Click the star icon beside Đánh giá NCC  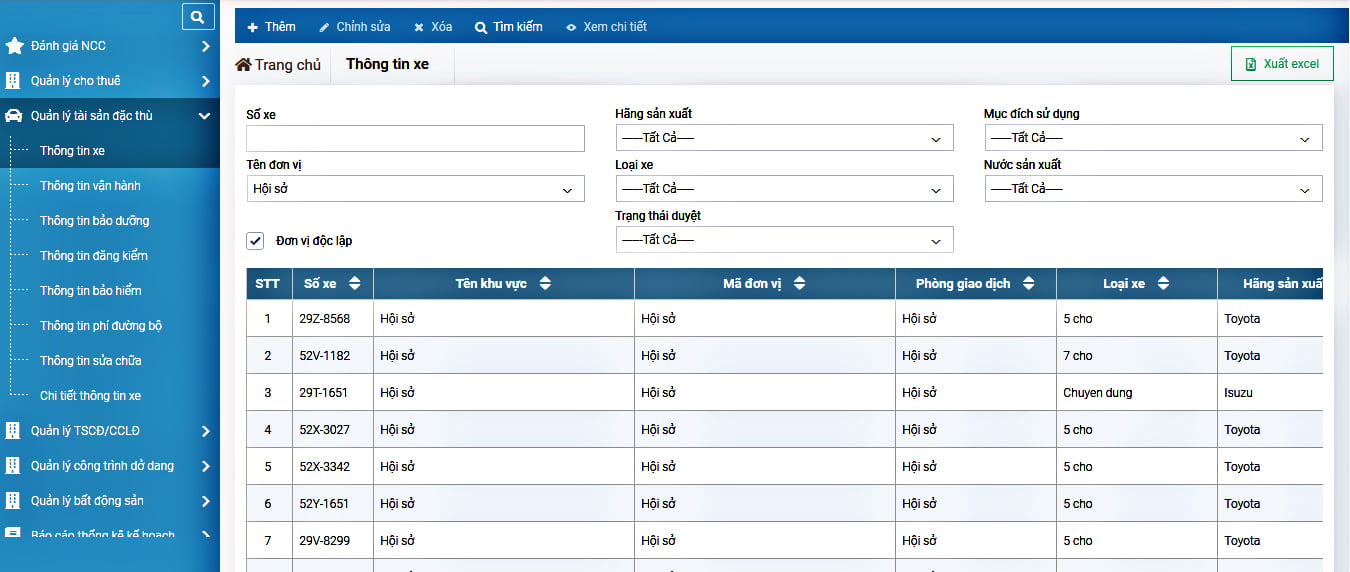pyautogui.click(x=14, y=46)
